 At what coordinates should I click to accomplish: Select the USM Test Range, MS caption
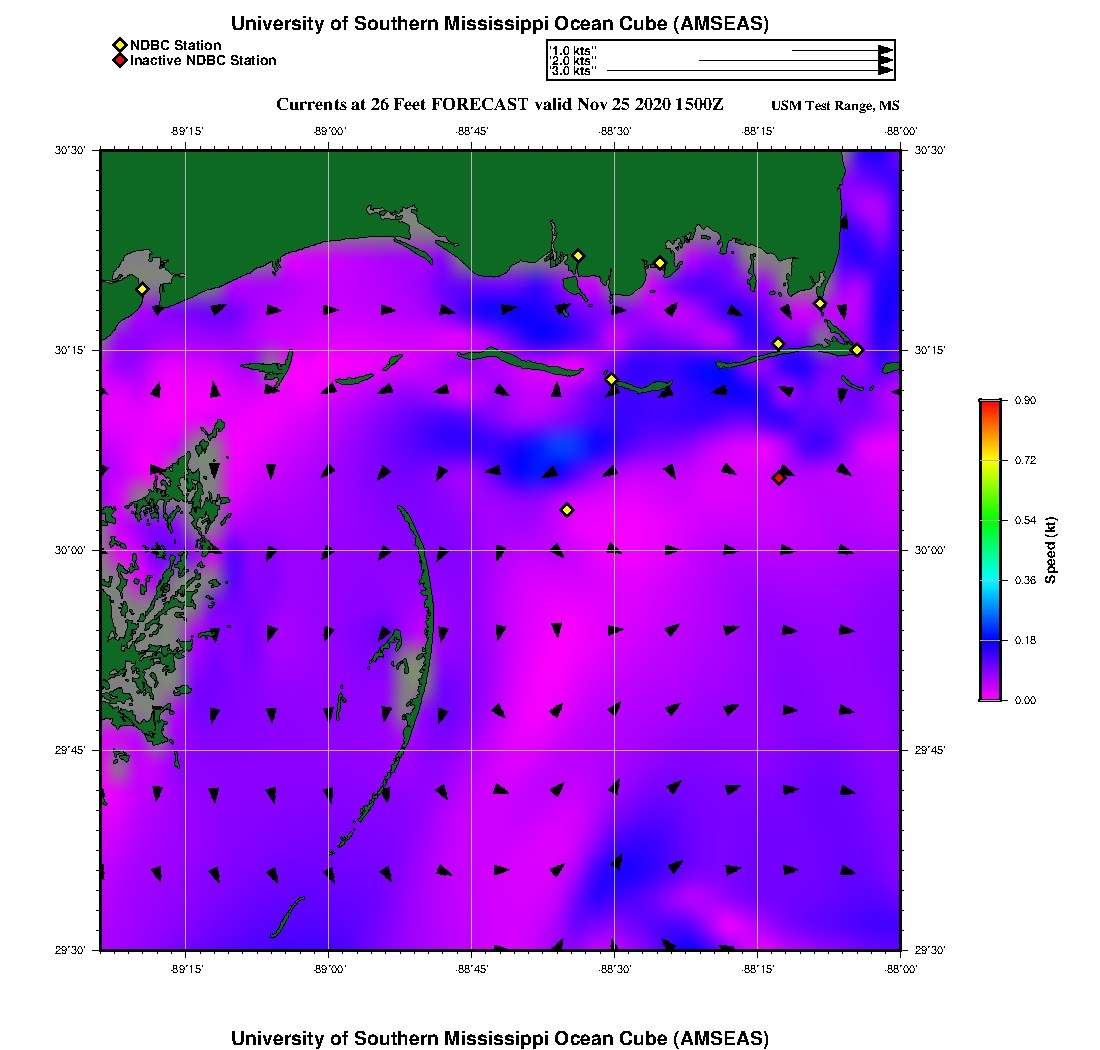[835, 106]
